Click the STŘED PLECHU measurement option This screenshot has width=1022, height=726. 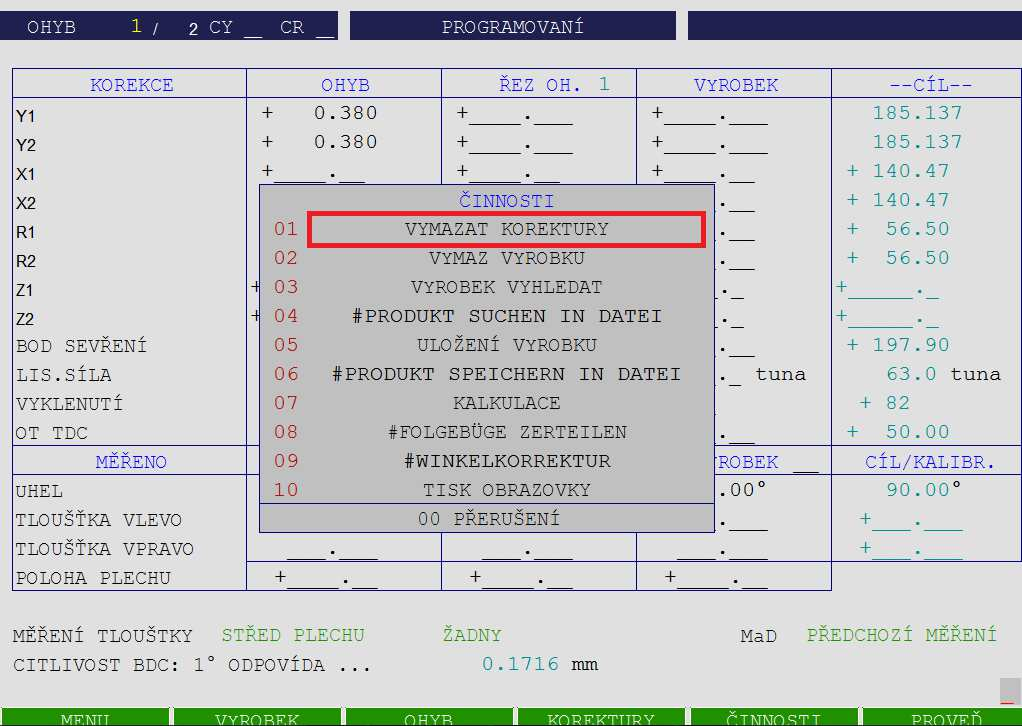(x=293, y=635)
